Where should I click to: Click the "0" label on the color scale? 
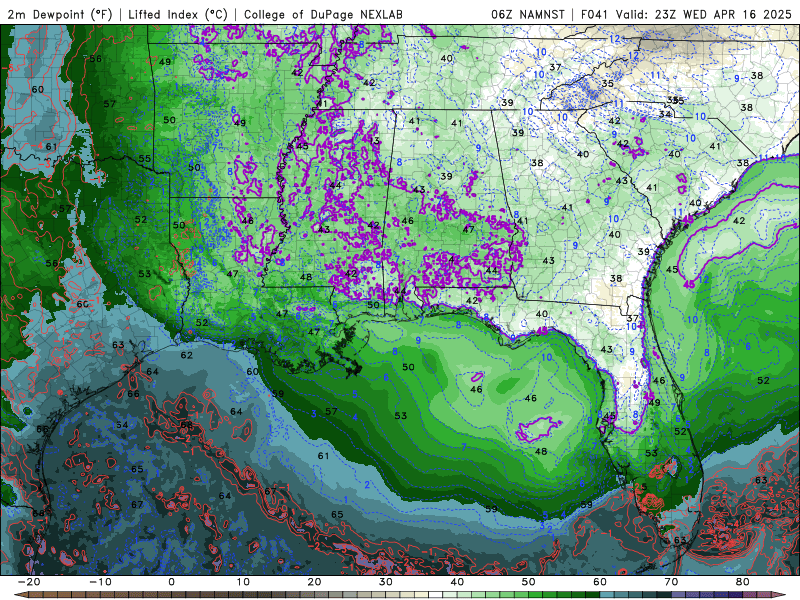tap(171, 582)
